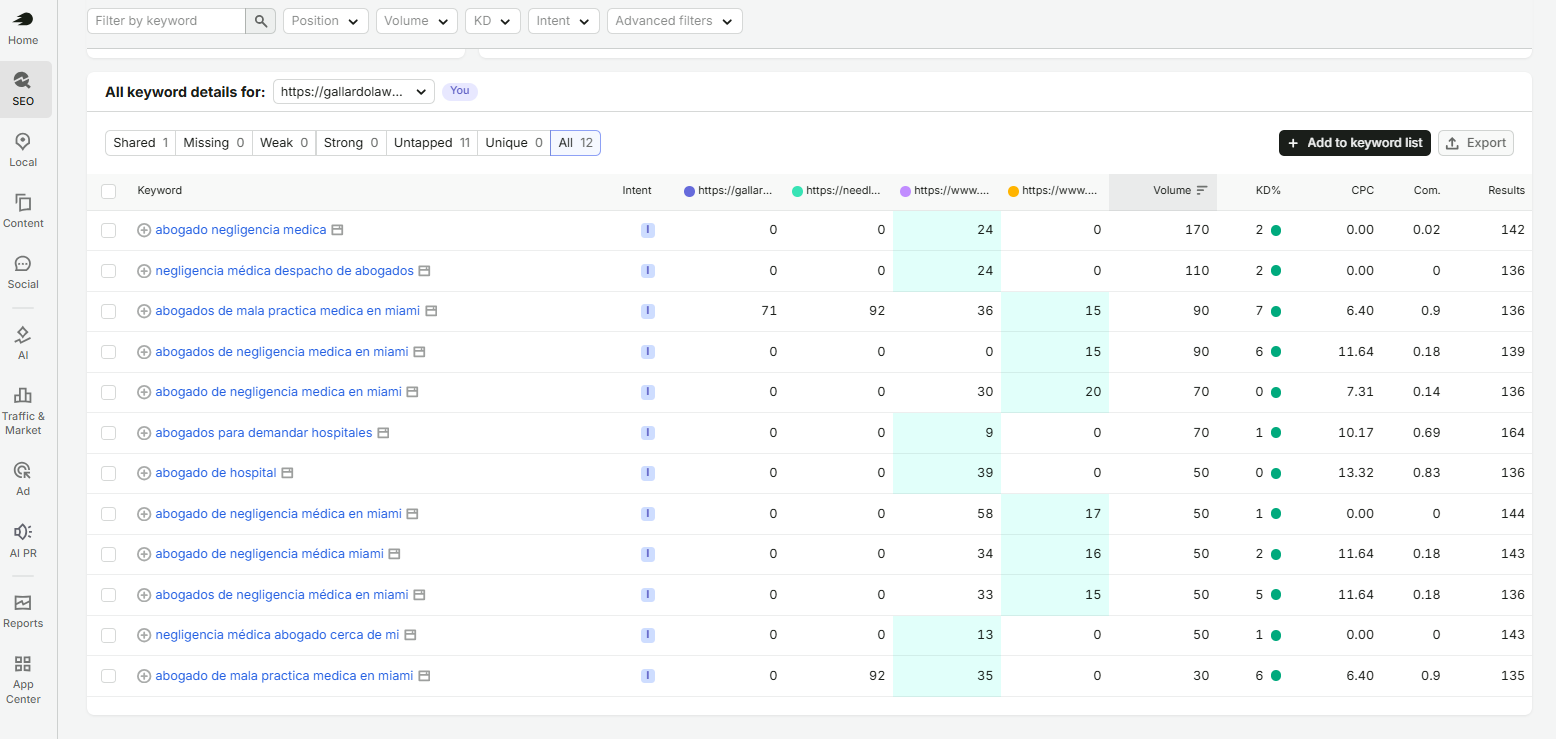The width and height of the screenshot is (1556, 739).
Task: Select the Strong keywords tab
Action: pyautogui.click(x=351, y=143)
